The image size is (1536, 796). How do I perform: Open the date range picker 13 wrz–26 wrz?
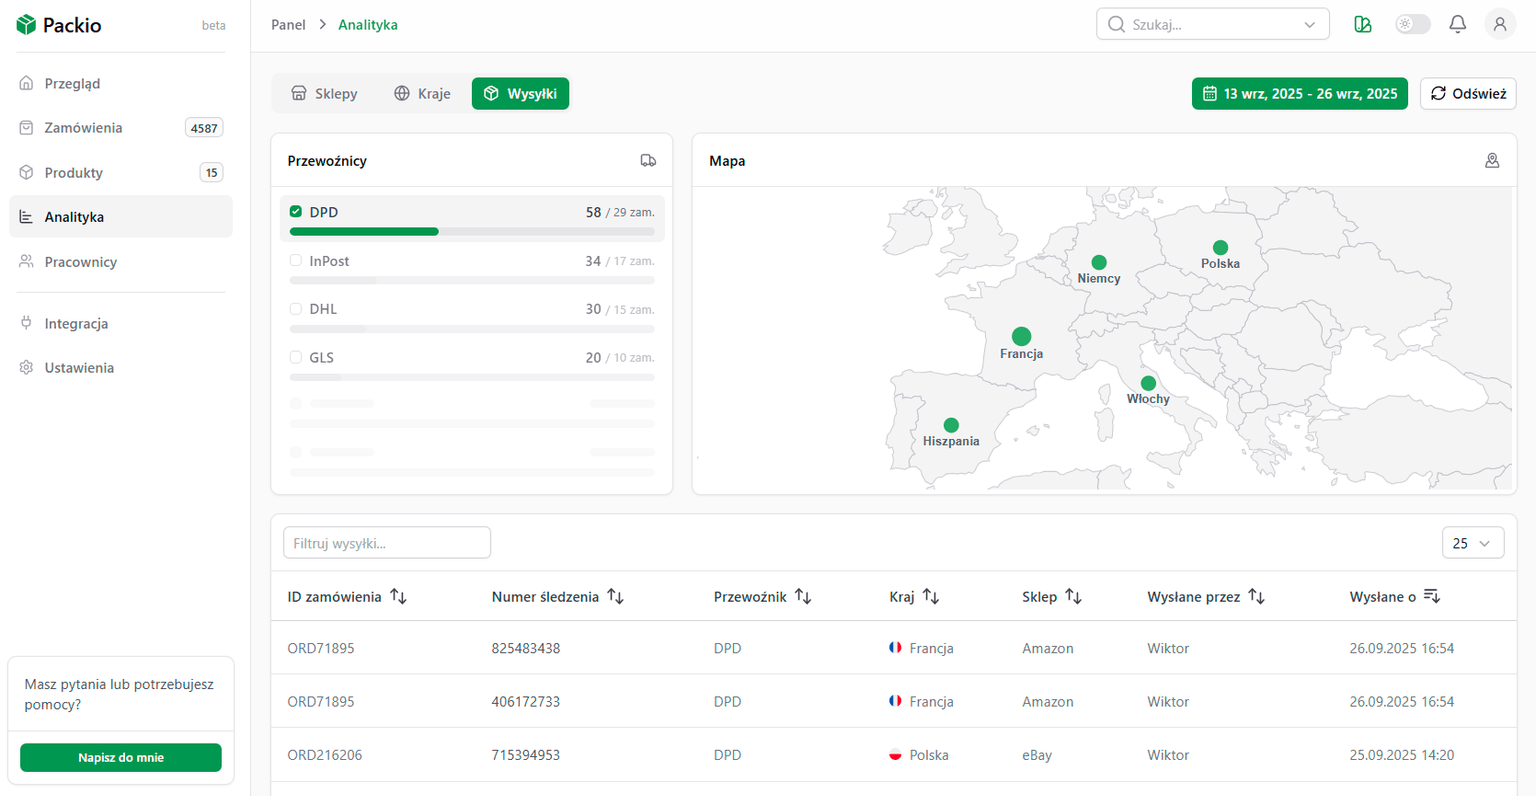(x=1299, y=94)
